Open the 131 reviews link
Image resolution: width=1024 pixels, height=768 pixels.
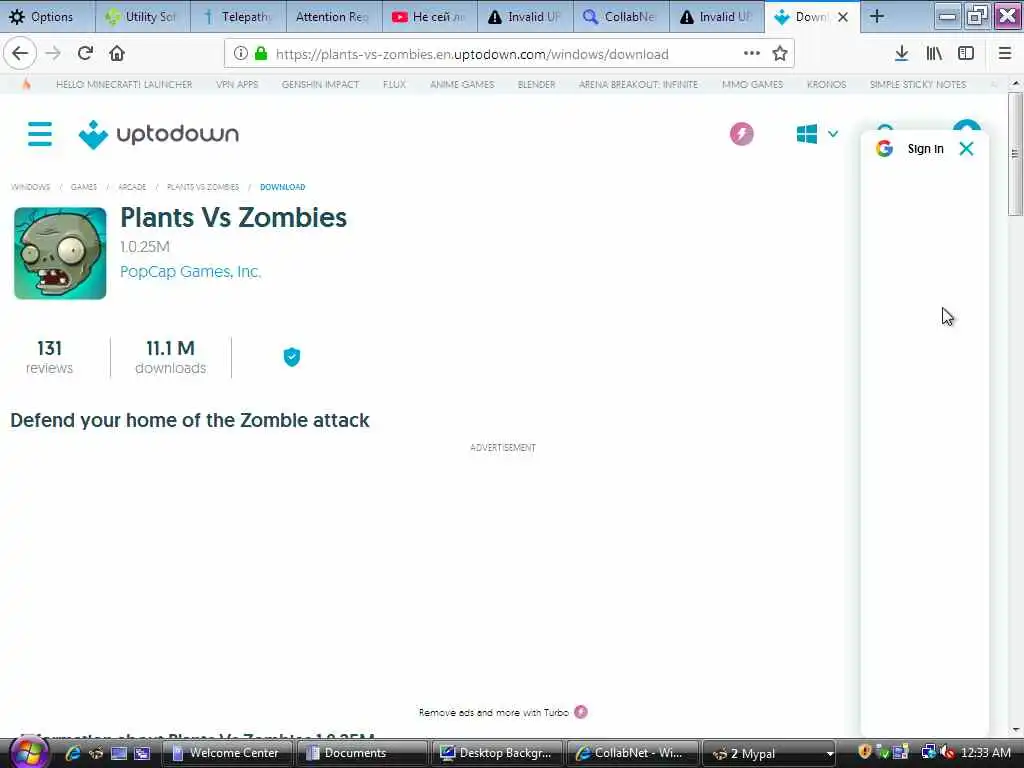pos(50,357)
